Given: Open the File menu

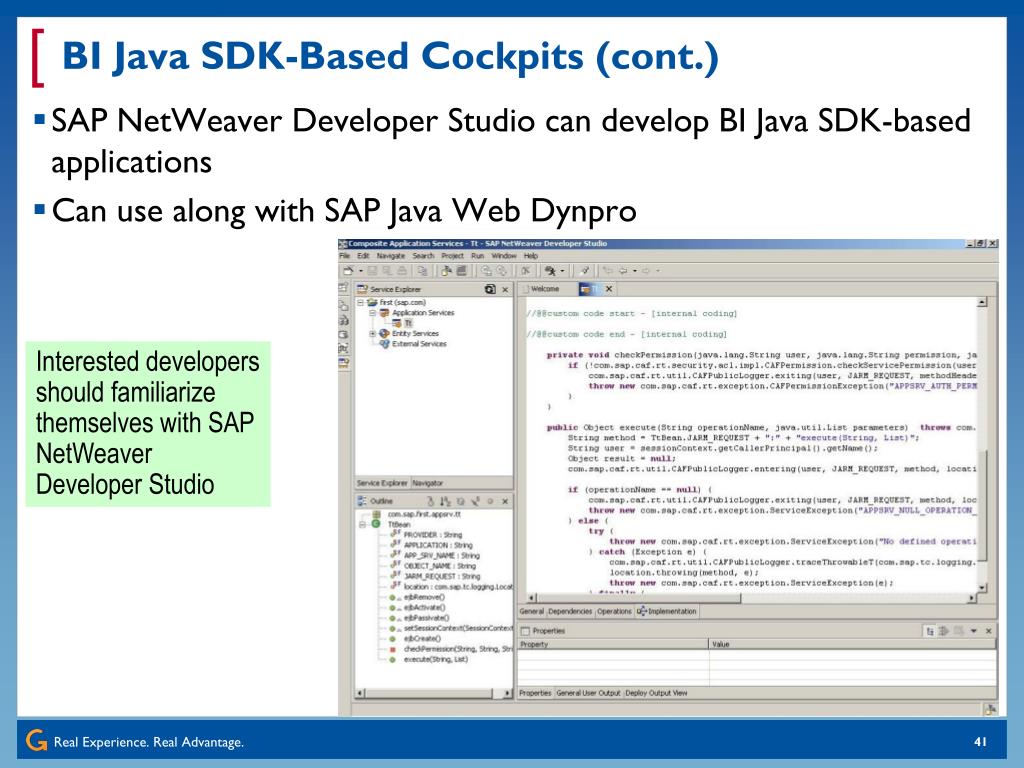Looking at the screenshot, I should [x=345, y=256].
